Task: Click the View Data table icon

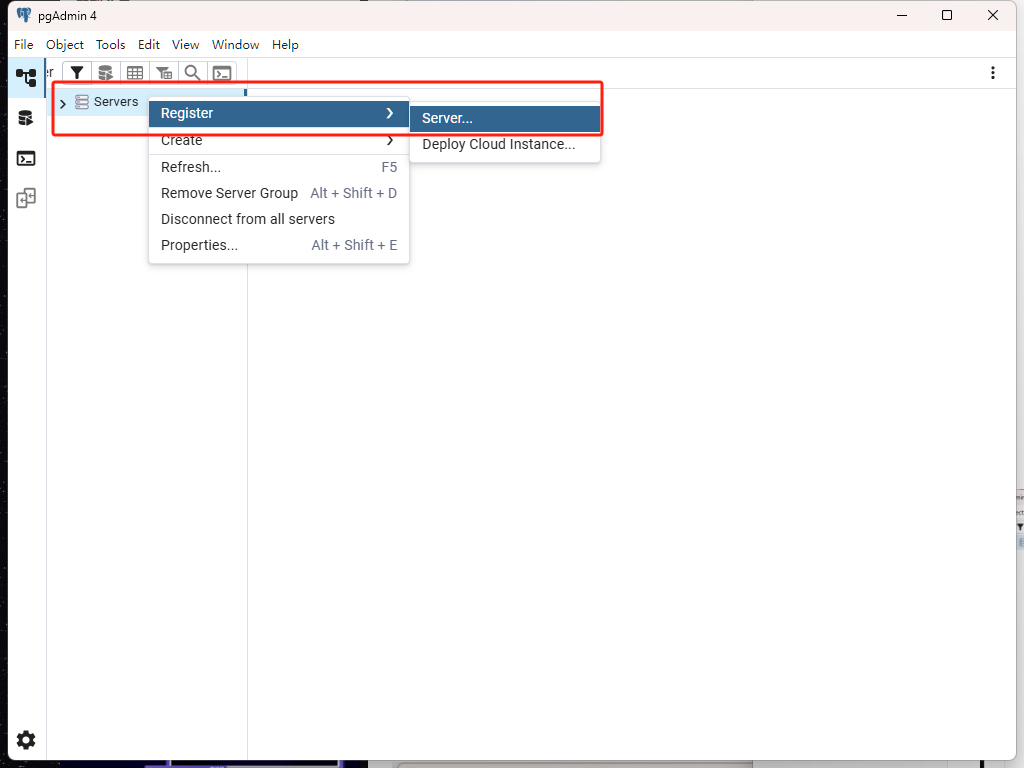Action: point(134,73)
